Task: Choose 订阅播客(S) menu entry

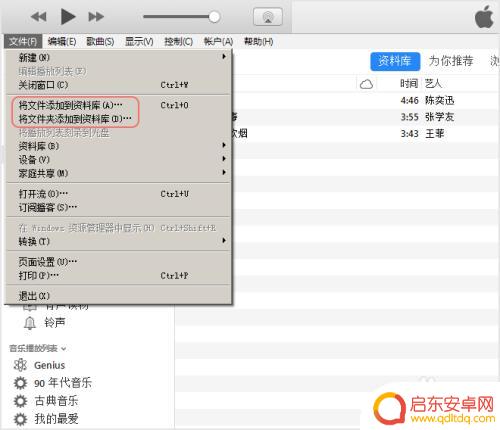Action: coord(119,207)
